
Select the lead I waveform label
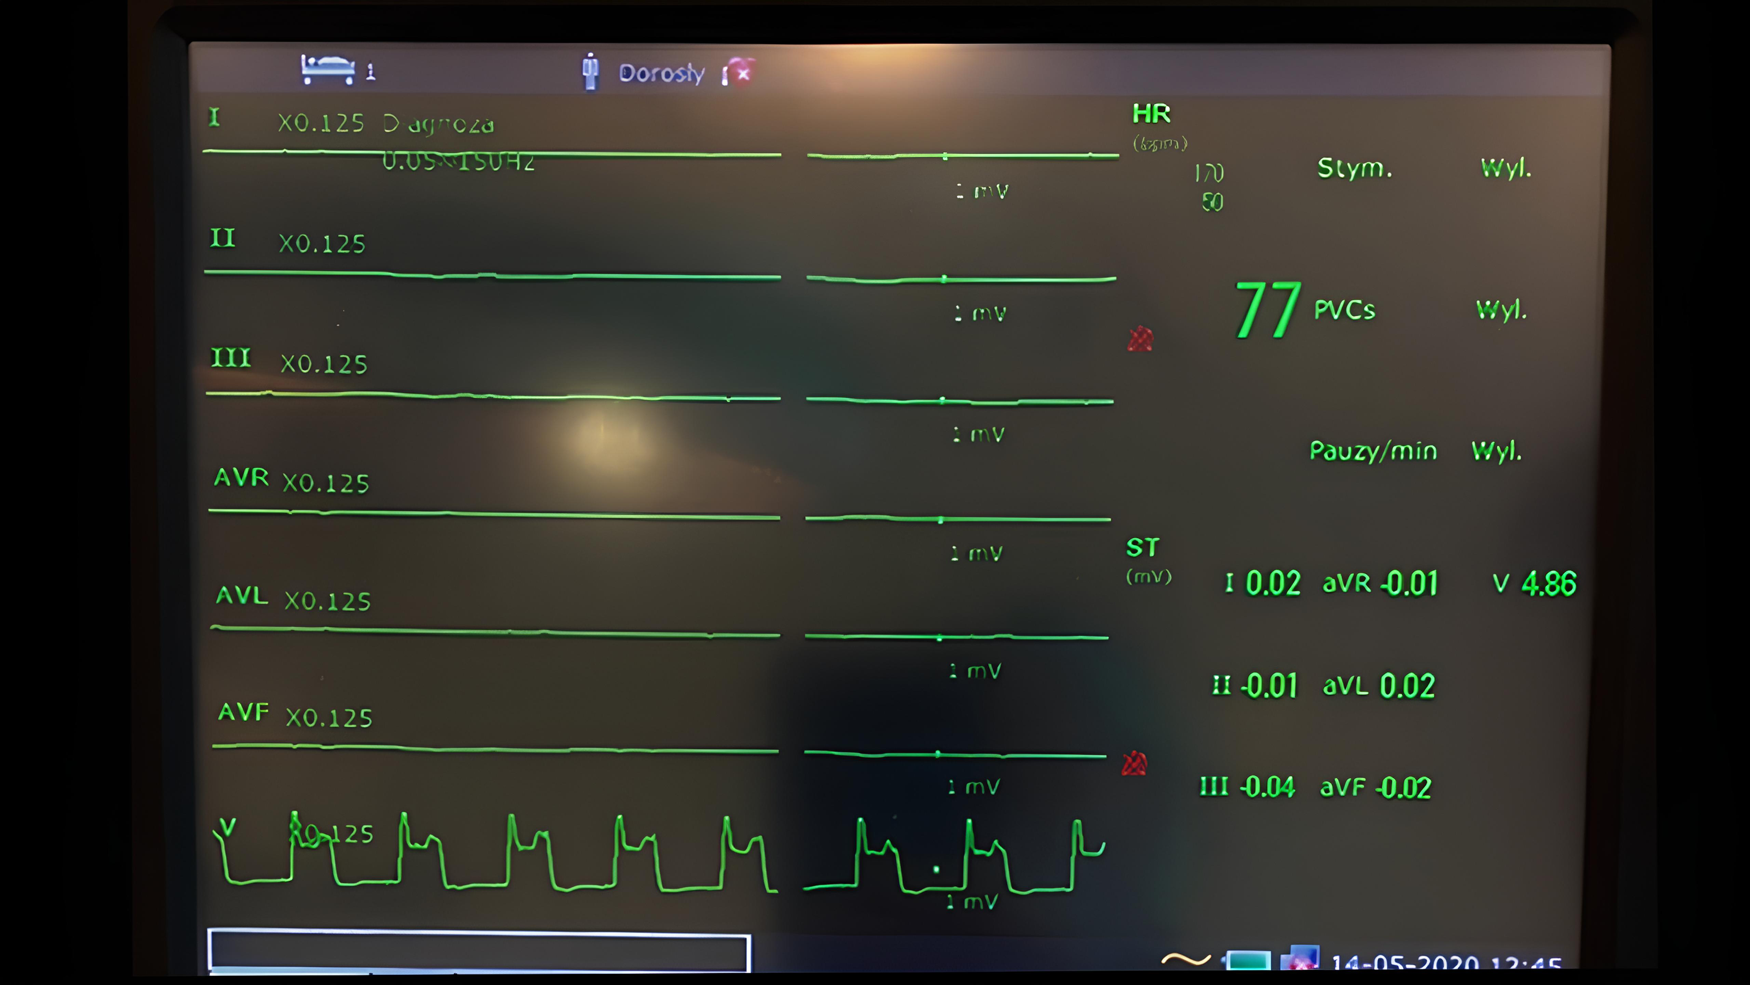click(213, 118)
